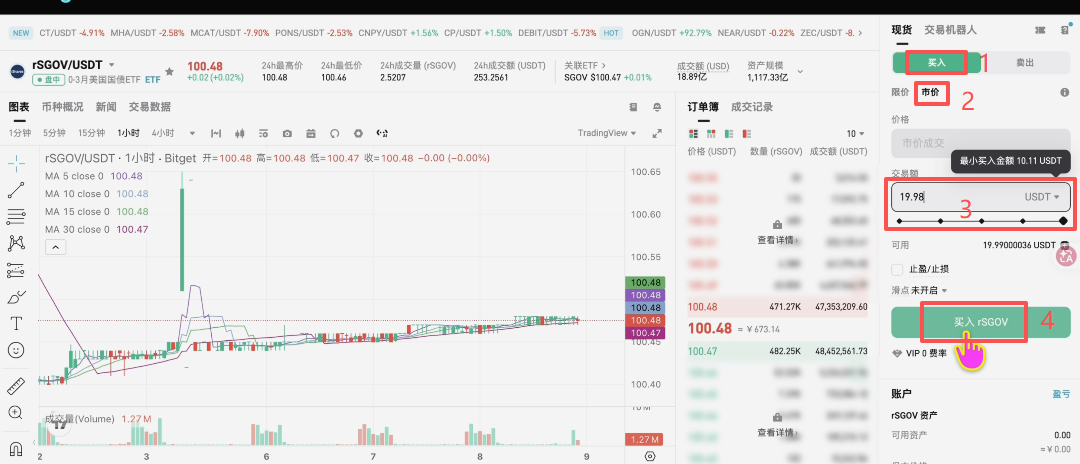Screen dimensions: 1080x464
Task: Open the date range calendar icon
Action: (311, 133)
